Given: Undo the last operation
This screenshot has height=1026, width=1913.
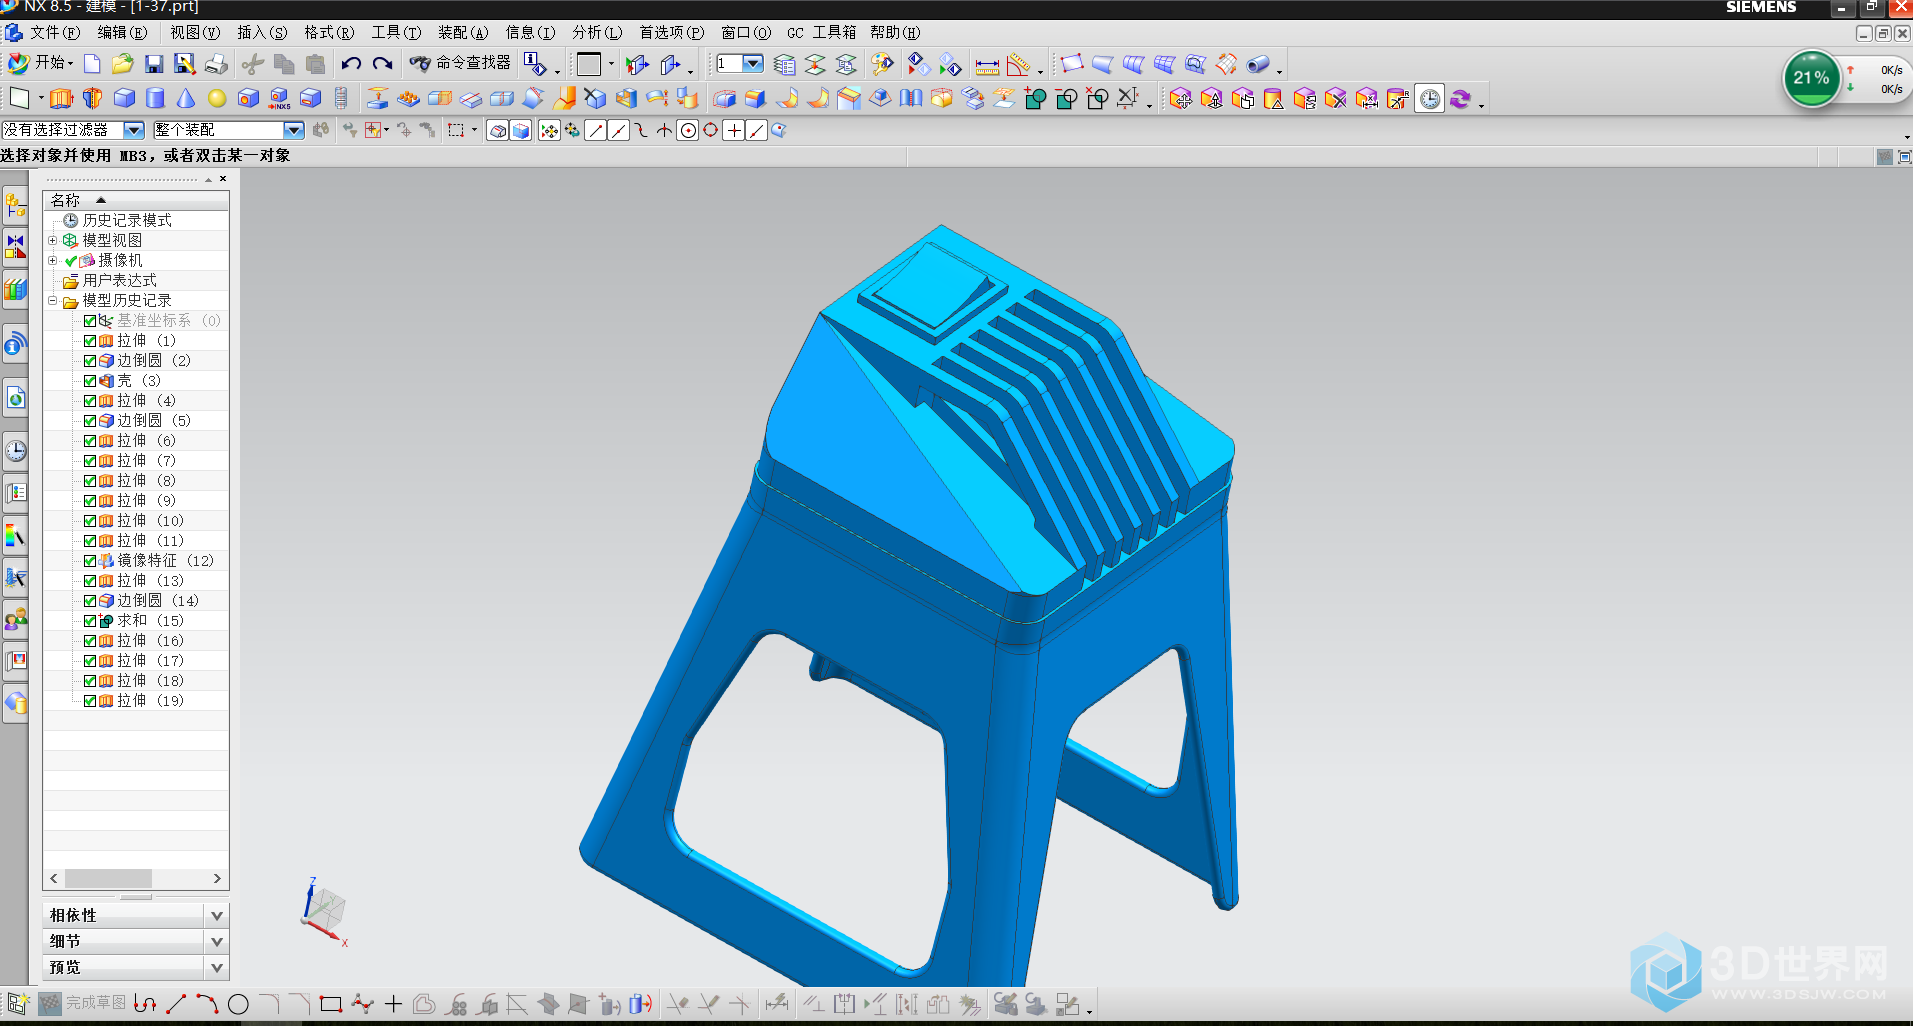Looking at the screenshot, I should click(x=351, y=64).
